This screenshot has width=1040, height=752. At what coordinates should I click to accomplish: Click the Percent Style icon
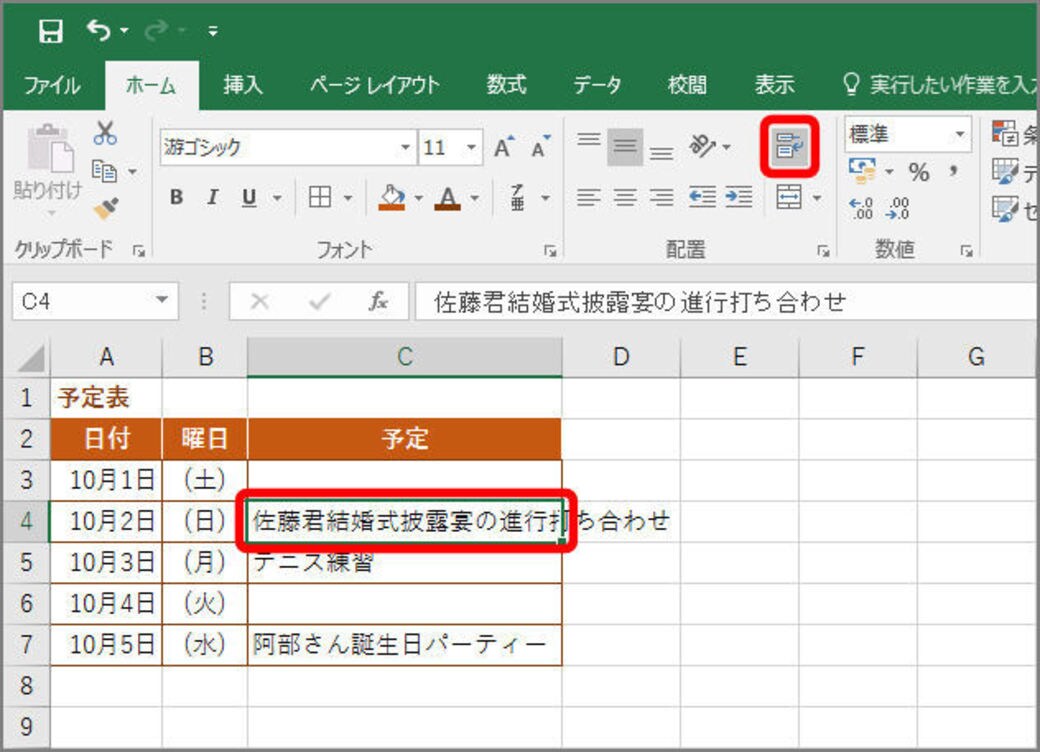point(919,172)
